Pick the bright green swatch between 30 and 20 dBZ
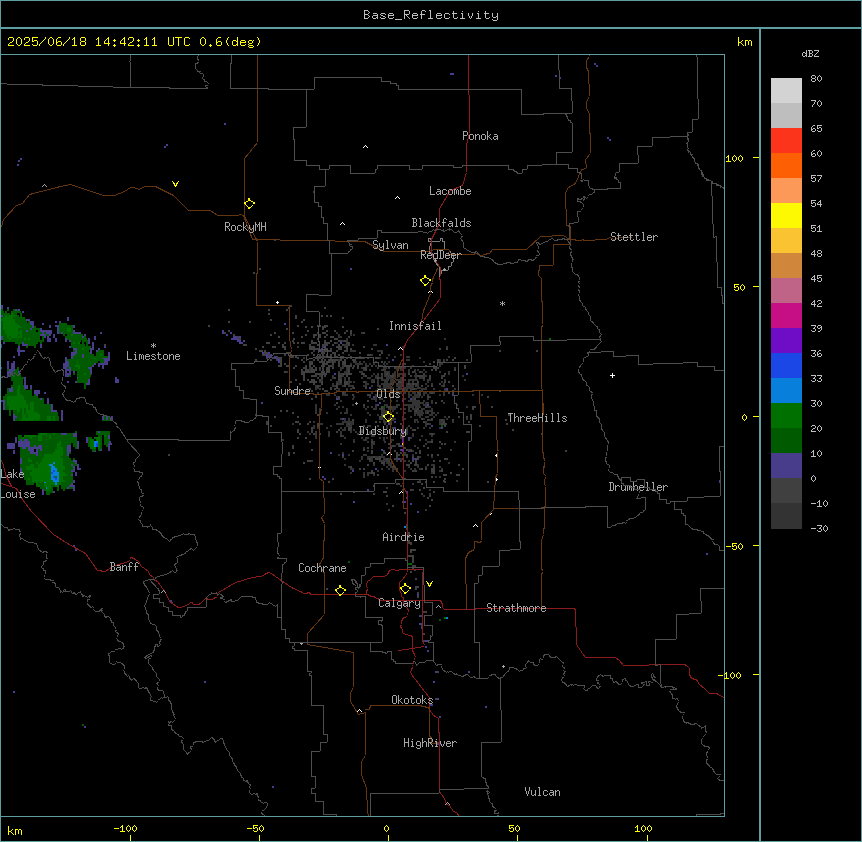Viewport: 862px width, 842px height. point(786,416)
